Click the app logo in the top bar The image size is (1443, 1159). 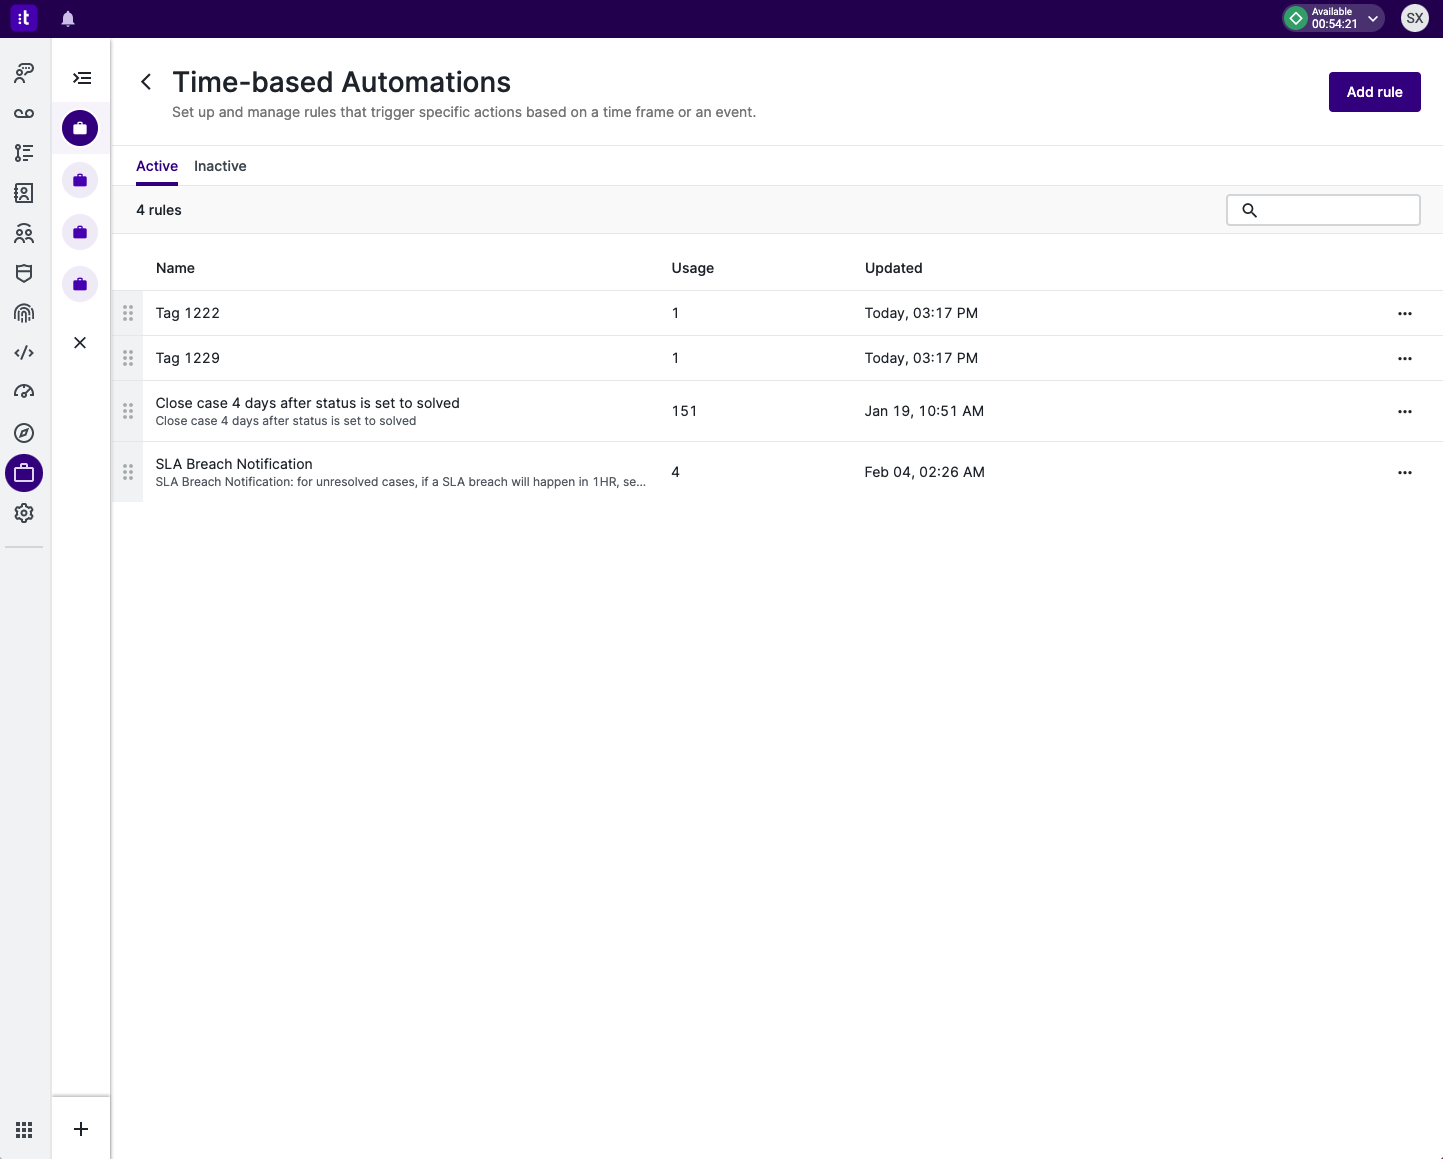tap(24, 18)
